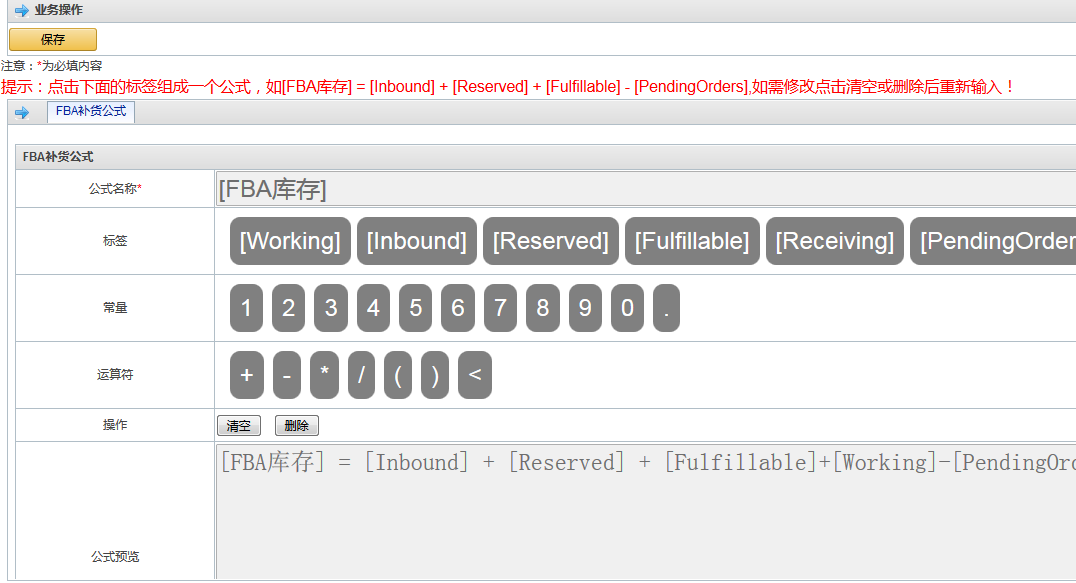Click 删除 to delete last entry
Image resolution: width=1076 pixels, height=583 pixels.
(296, 426)
